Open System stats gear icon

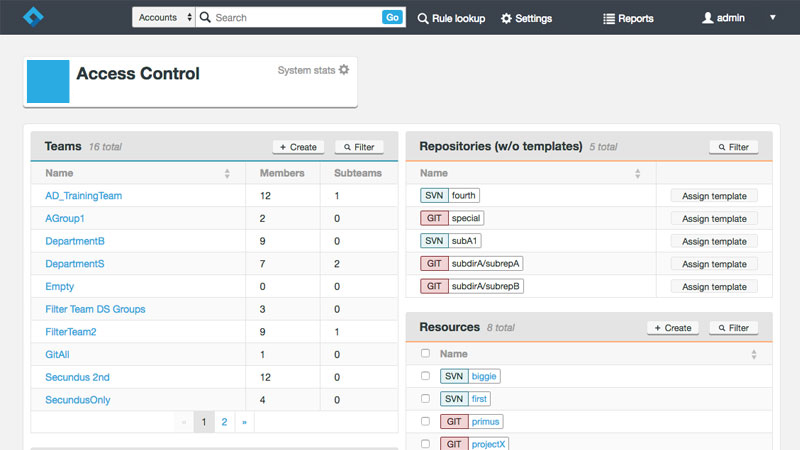click(x=344, y=69)
